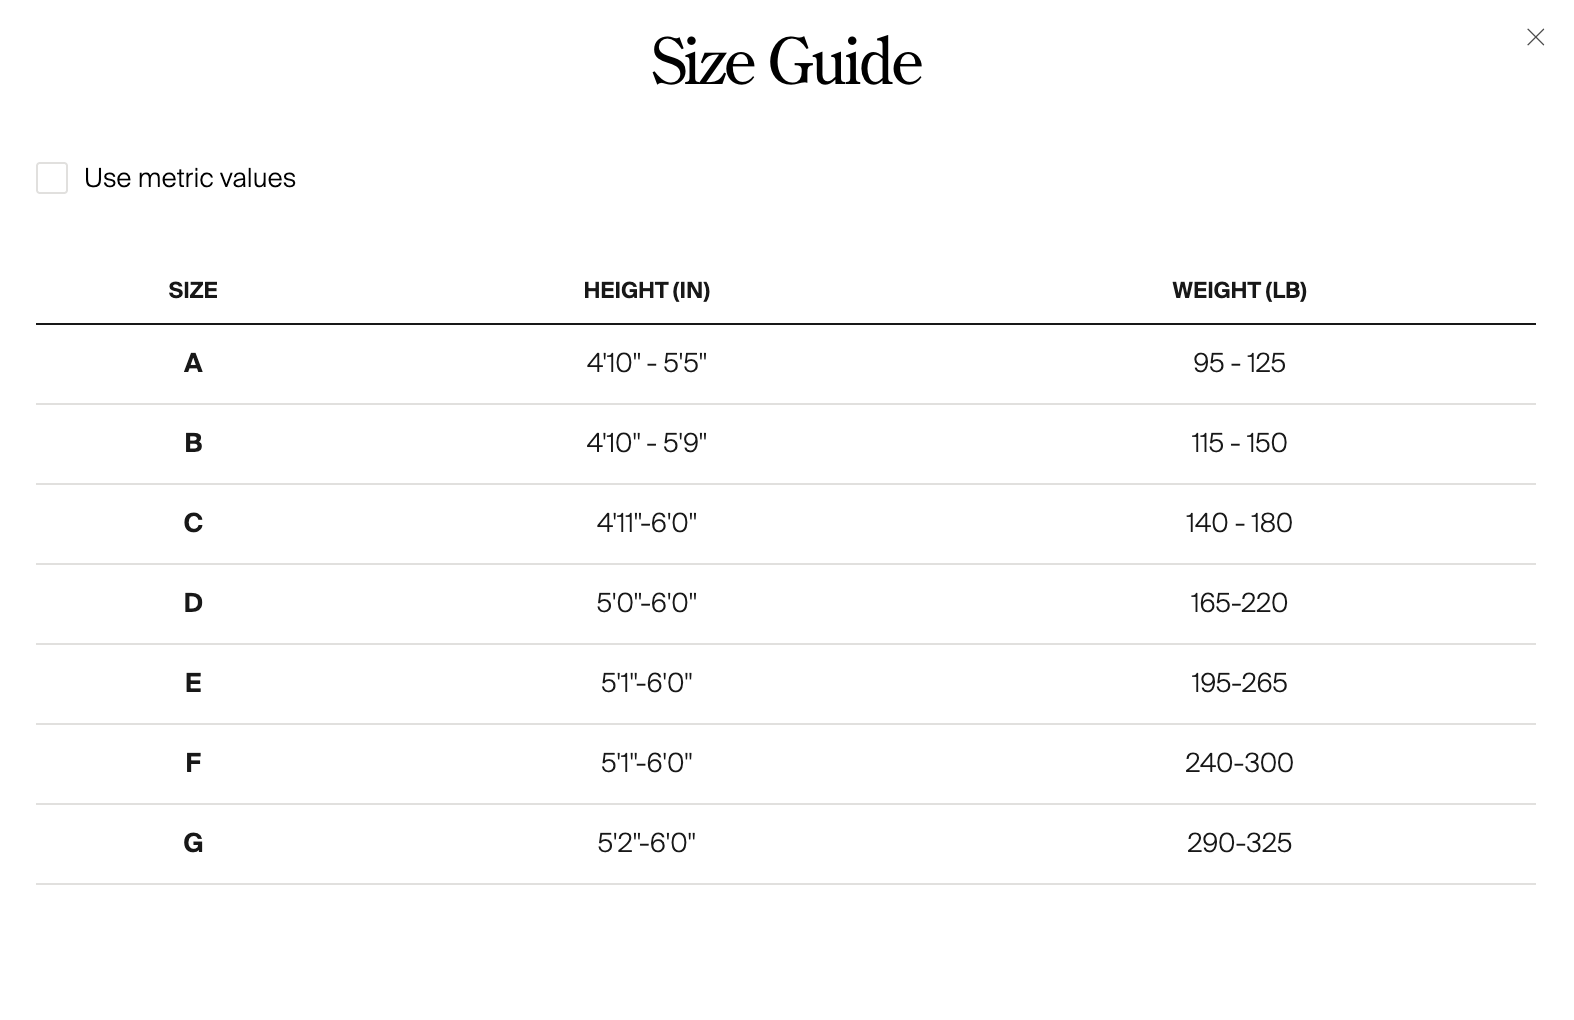Click the 4'10" - 5'5" height cell
This screenshot has height=1020, width=1574.
pyautogui.click(x=647, y=363)
